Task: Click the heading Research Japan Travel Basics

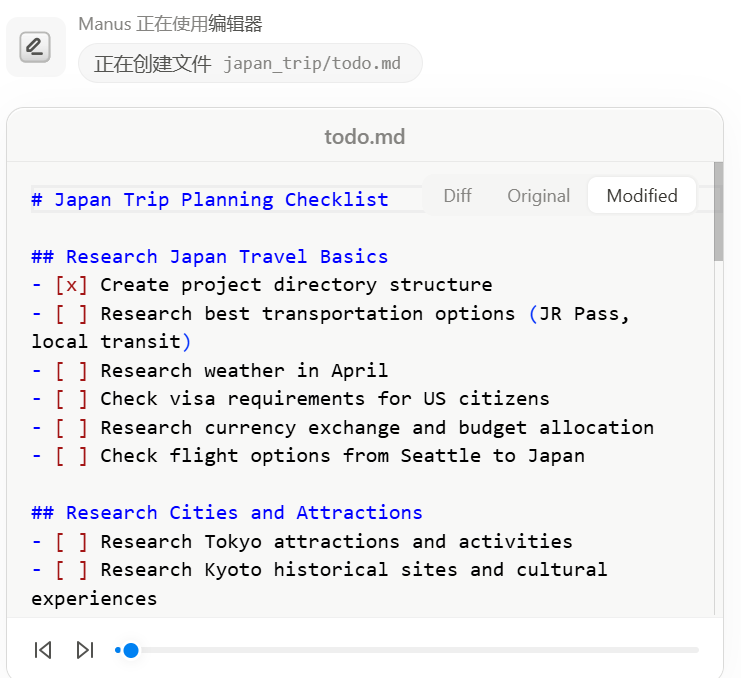Action: pyautogui.click(x=210, y=257)
